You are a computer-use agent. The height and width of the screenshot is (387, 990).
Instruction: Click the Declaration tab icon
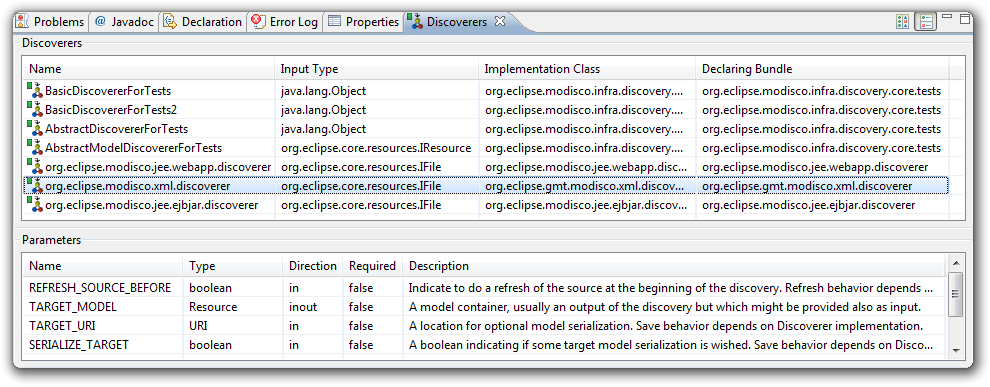pos(170,21)
